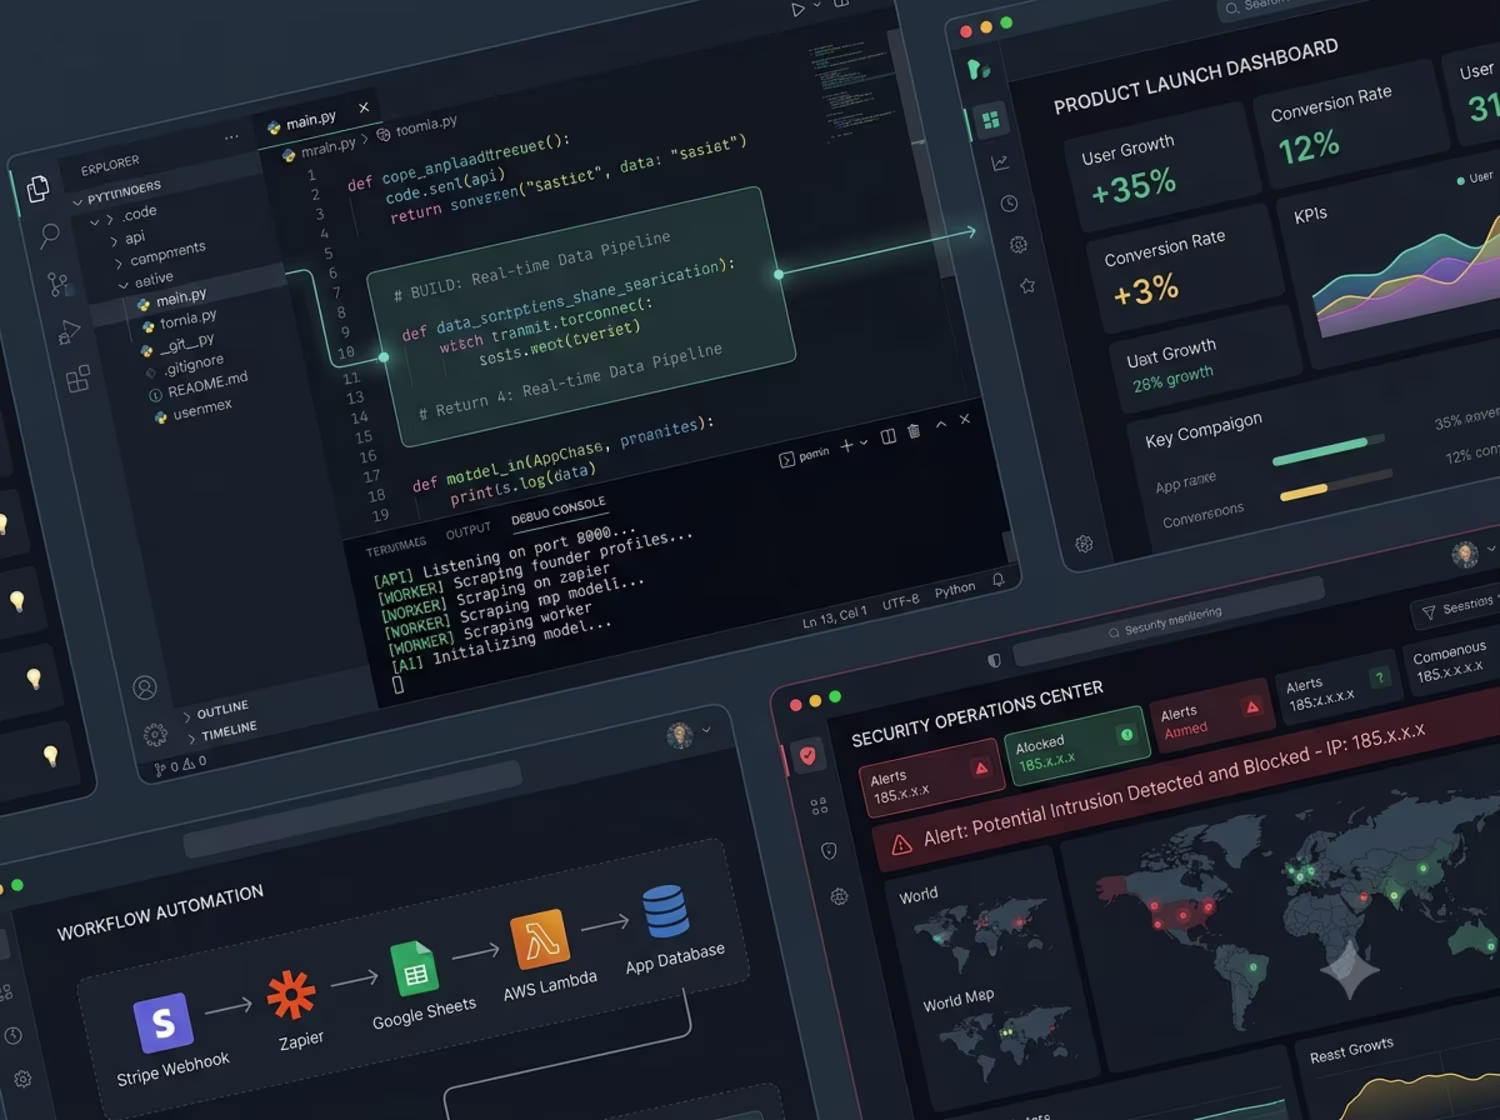Select the Zapier node in Workflow Automation
The width and height of the screenshot is (1500, 1120).
click(x=291, y=995)
